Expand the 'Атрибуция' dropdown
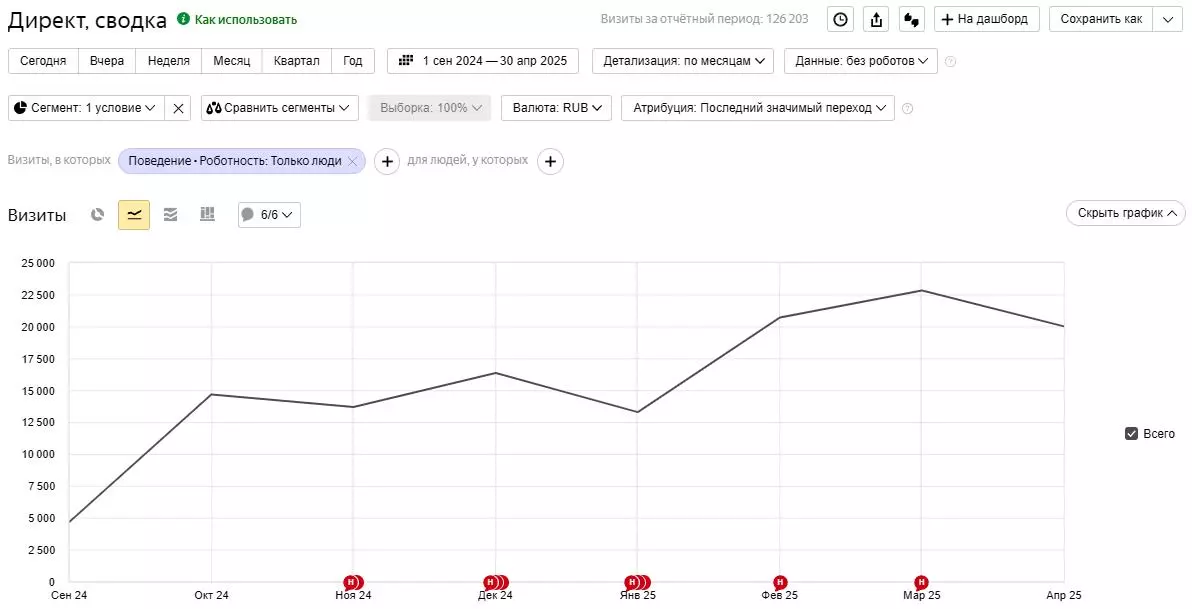The image size is (1192, 609). pos(757,108)
